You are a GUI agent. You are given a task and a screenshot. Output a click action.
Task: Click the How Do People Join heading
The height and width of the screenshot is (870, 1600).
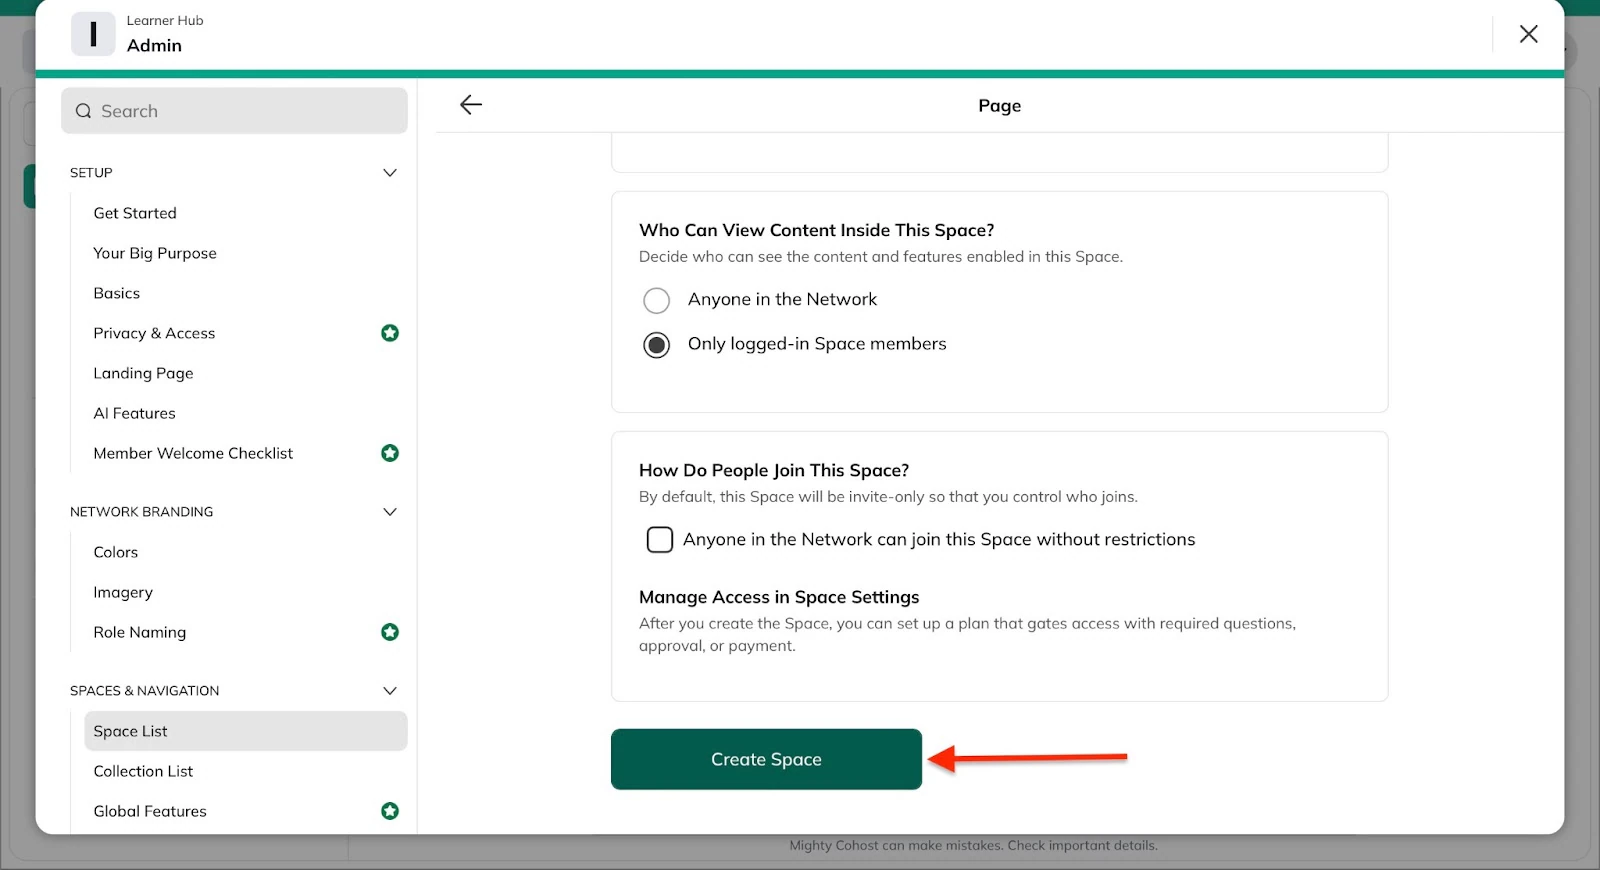coord(774,470)
